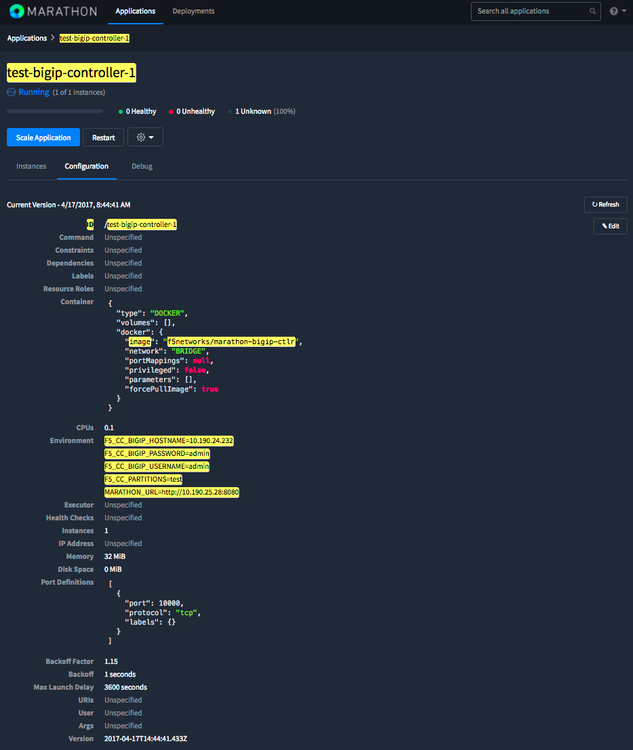Switch to the Debug tab
633x750 pixels.
click(x=142, y=166)
